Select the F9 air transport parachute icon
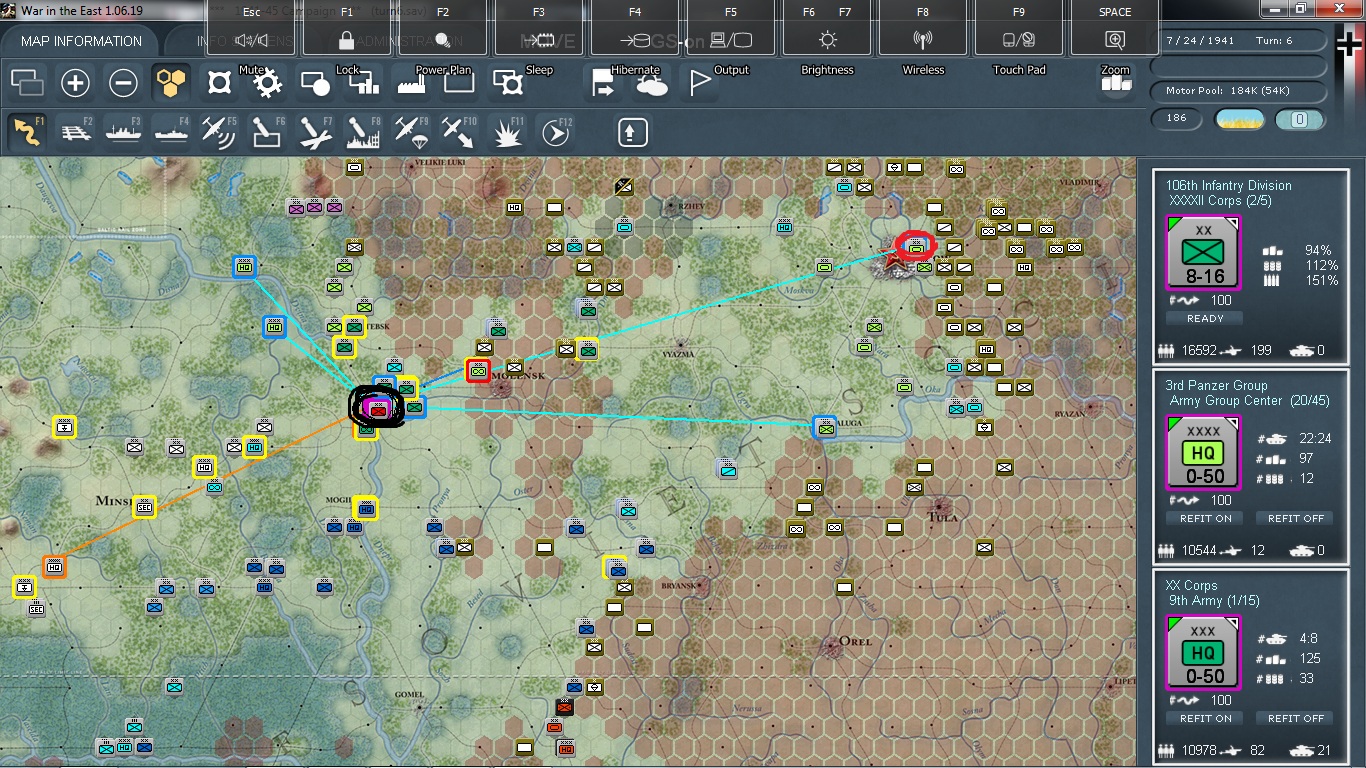Viewport: 1366px width, 768px height. click(411, 132)
